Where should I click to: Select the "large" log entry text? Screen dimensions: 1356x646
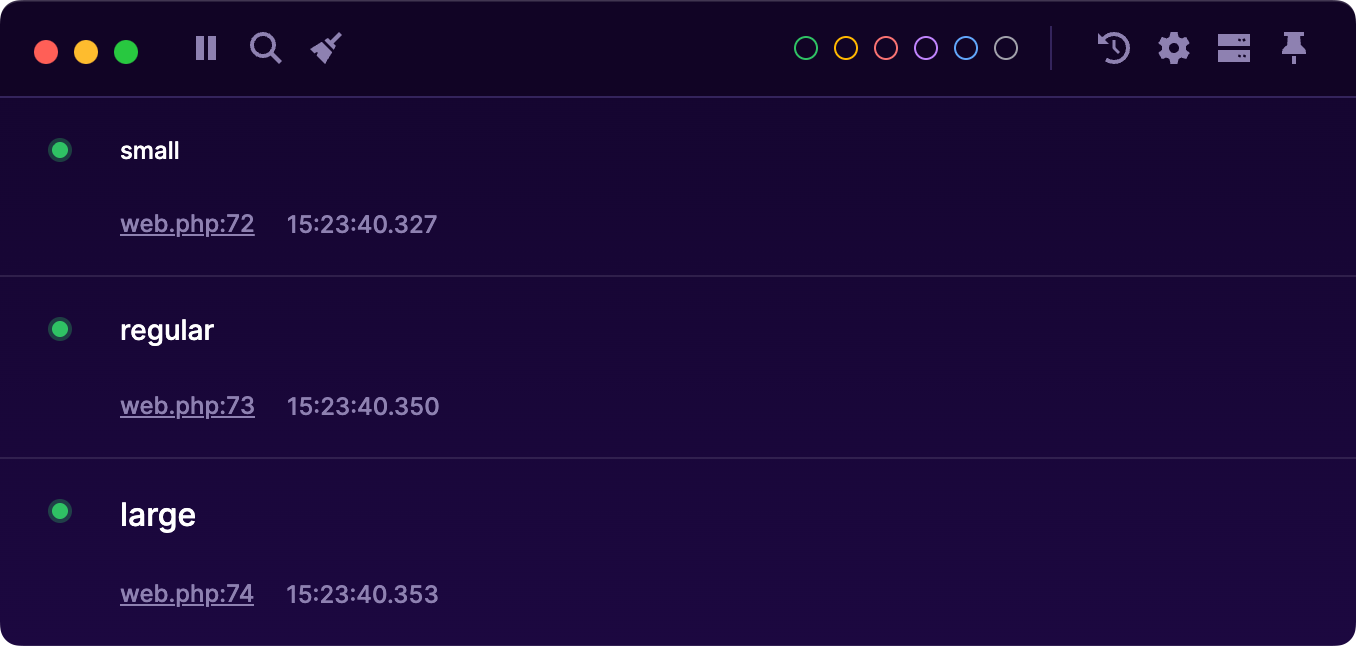tap(158, 515)
